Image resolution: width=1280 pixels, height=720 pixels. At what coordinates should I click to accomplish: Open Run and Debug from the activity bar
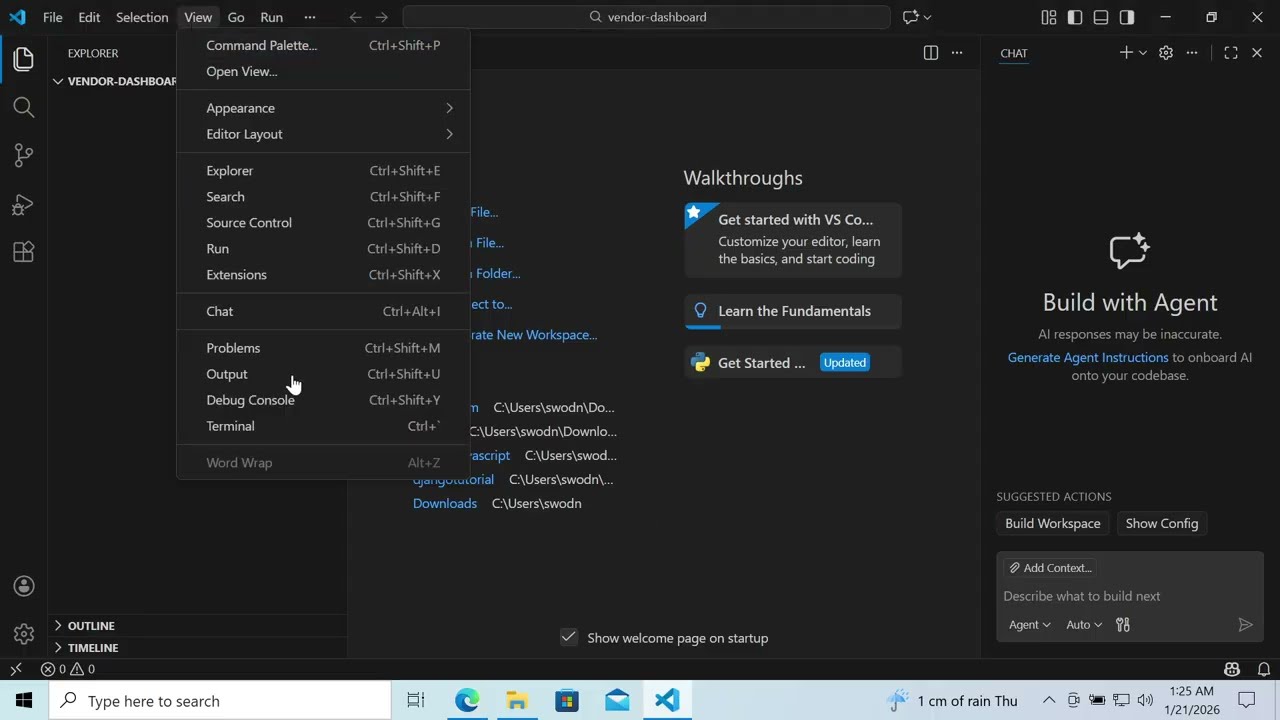point(24,204)
